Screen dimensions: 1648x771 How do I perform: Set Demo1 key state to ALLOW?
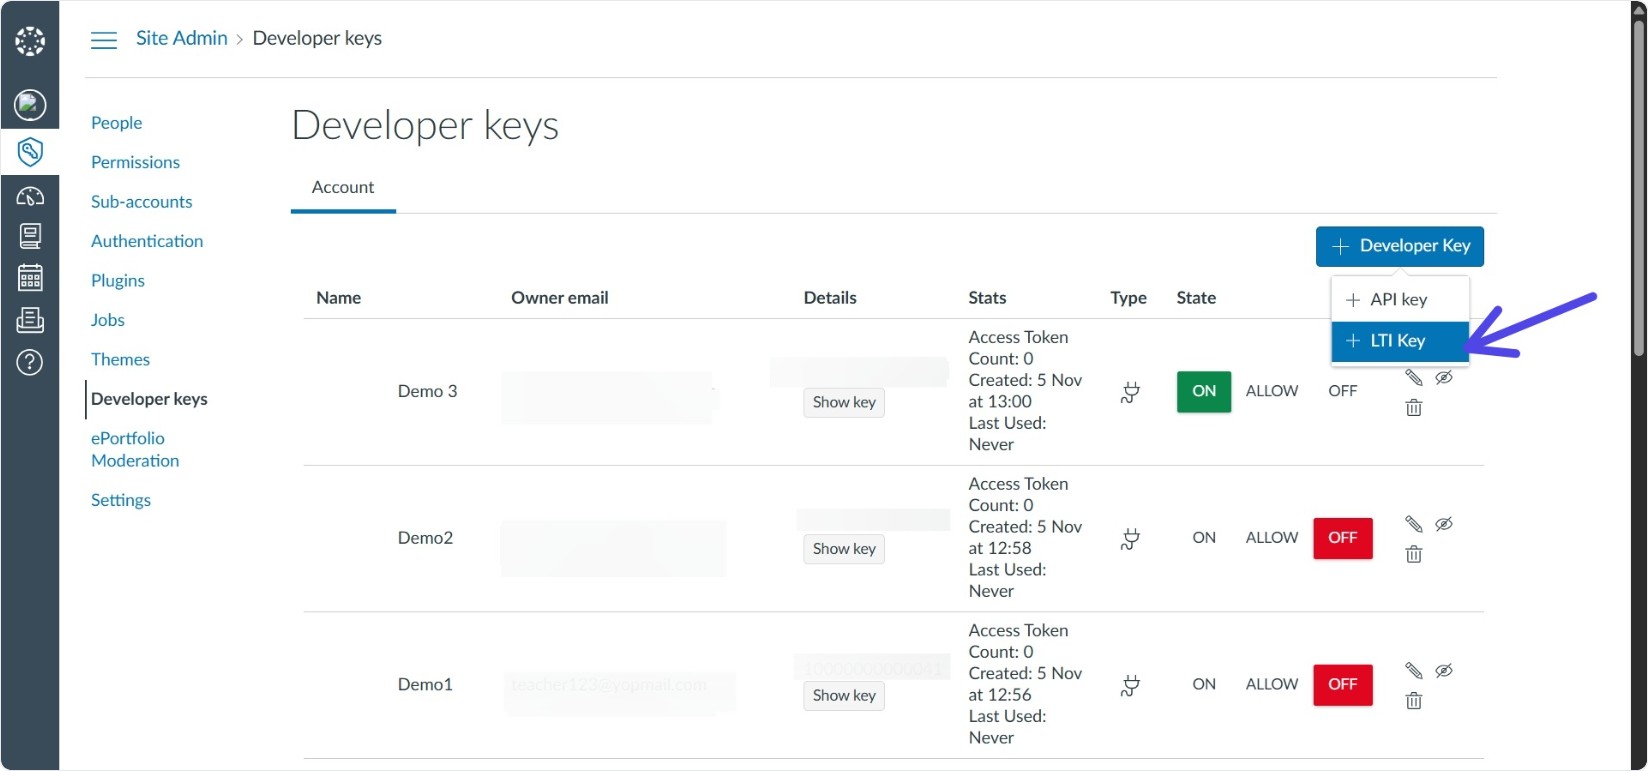[1272, 685]
